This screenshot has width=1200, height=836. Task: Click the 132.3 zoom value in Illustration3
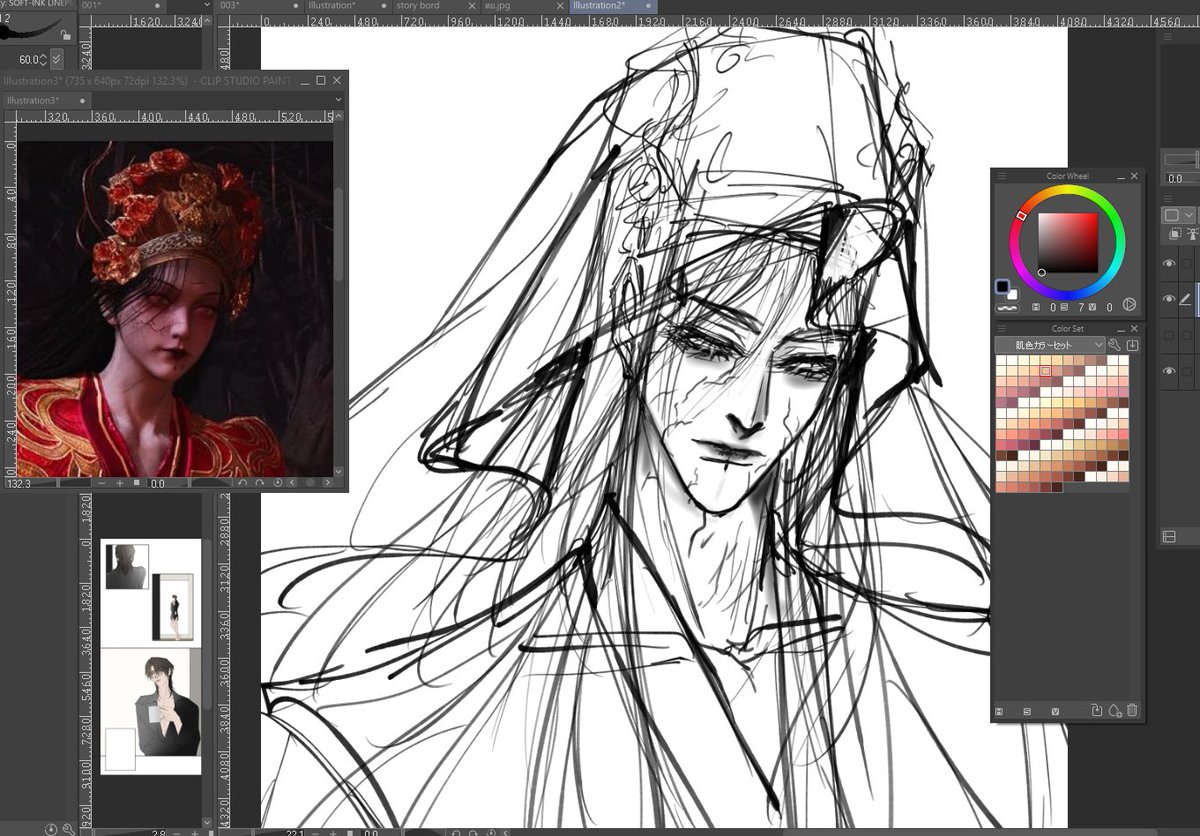coord(18,483)
